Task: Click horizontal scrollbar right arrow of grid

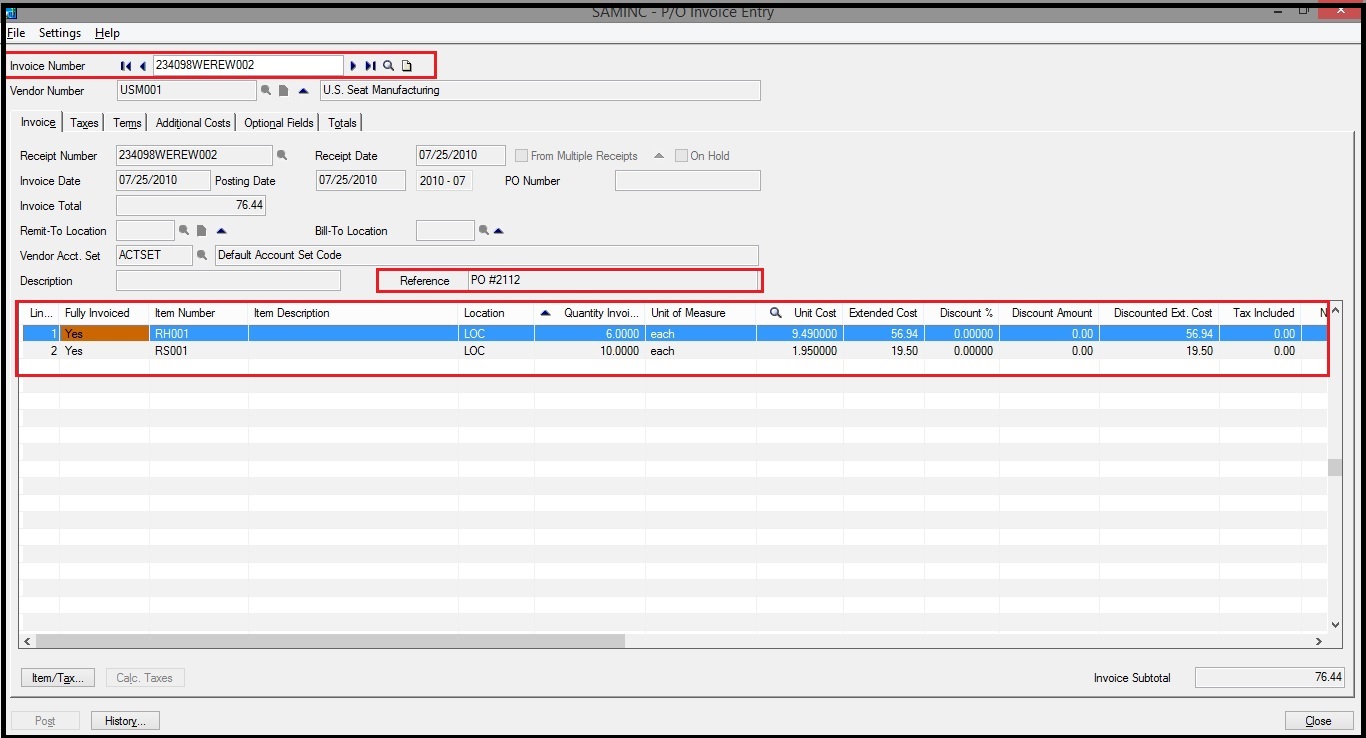Action: [1319, 641]
